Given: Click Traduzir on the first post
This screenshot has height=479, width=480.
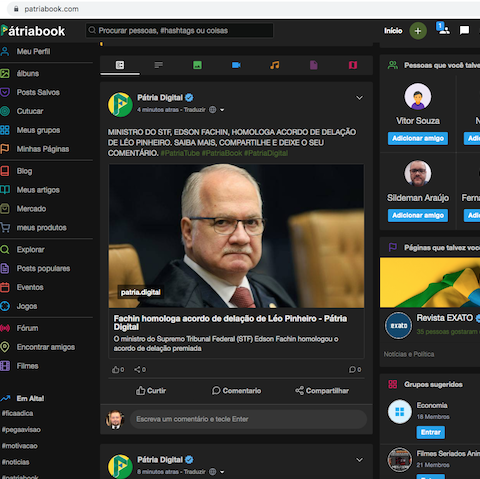Looking at the screenshot, I should click(194, 110).
